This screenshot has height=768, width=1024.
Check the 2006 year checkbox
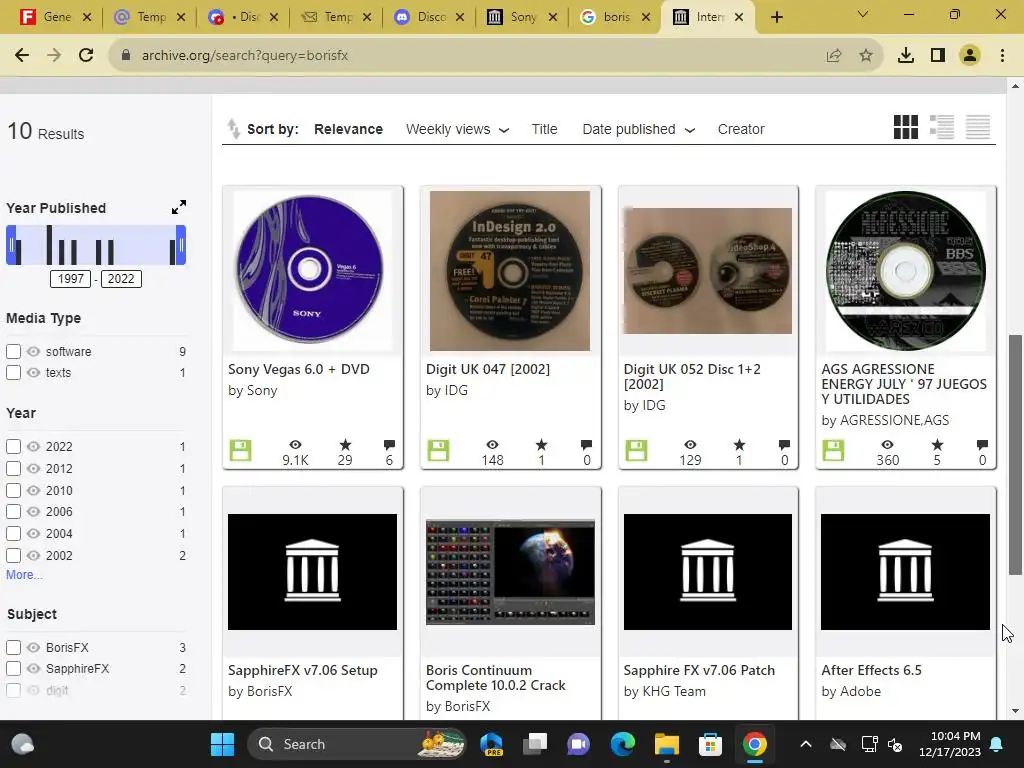click(13, 511)
